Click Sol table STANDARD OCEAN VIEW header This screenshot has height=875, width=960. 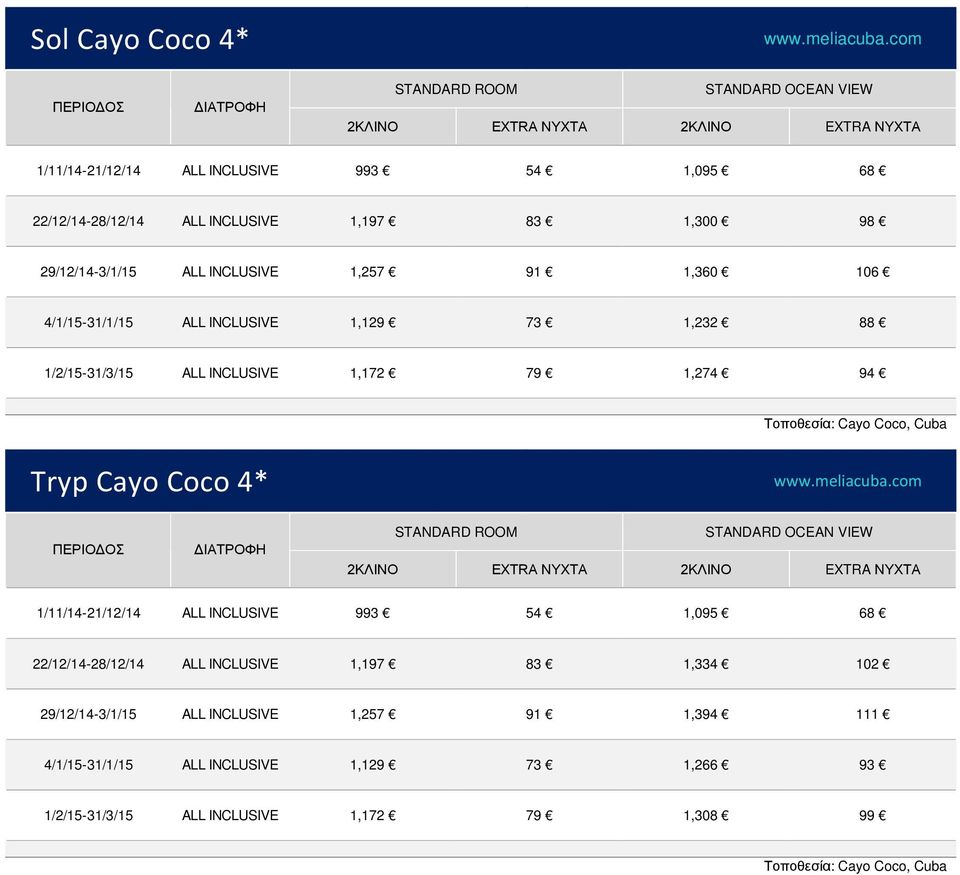[789, 89]
